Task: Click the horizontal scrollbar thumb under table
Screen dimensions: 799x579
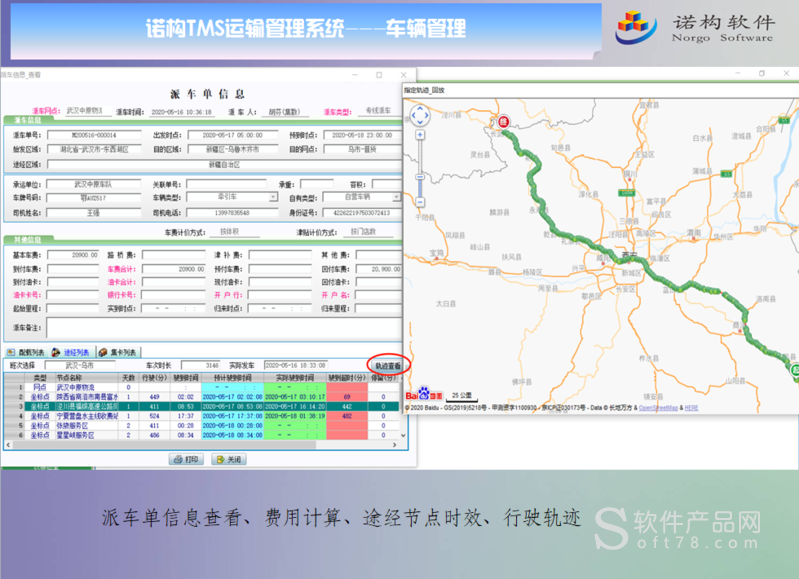Action: tap(164, 445)
